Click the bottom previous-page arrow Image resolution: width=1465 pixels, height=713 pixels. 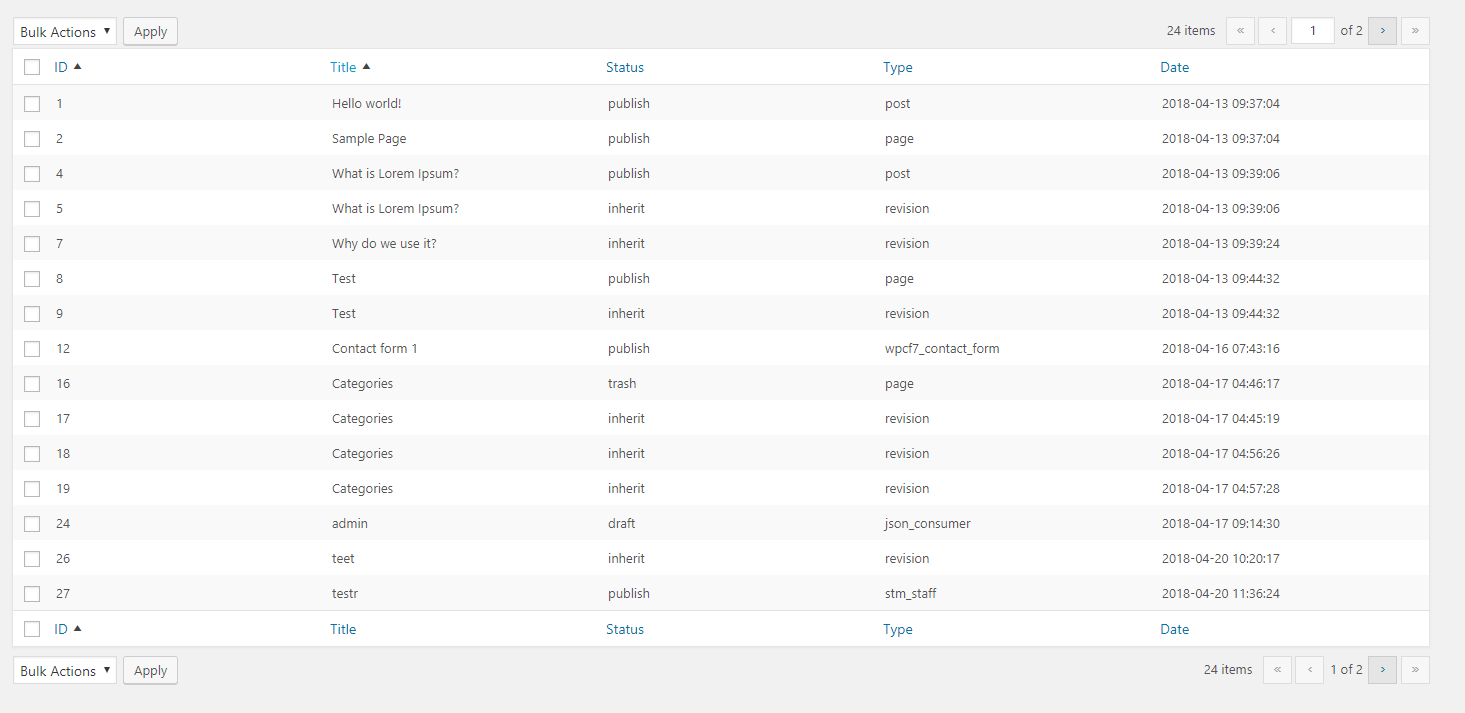tap(1309, 670)
